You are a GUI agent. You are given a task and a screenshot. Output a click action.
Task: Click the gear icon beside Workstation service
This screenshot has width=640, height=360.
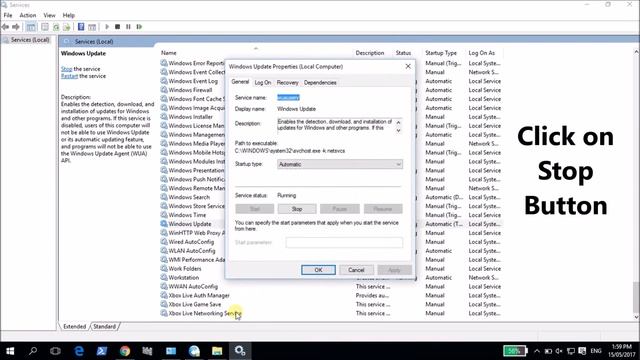(x=164, y=278)
